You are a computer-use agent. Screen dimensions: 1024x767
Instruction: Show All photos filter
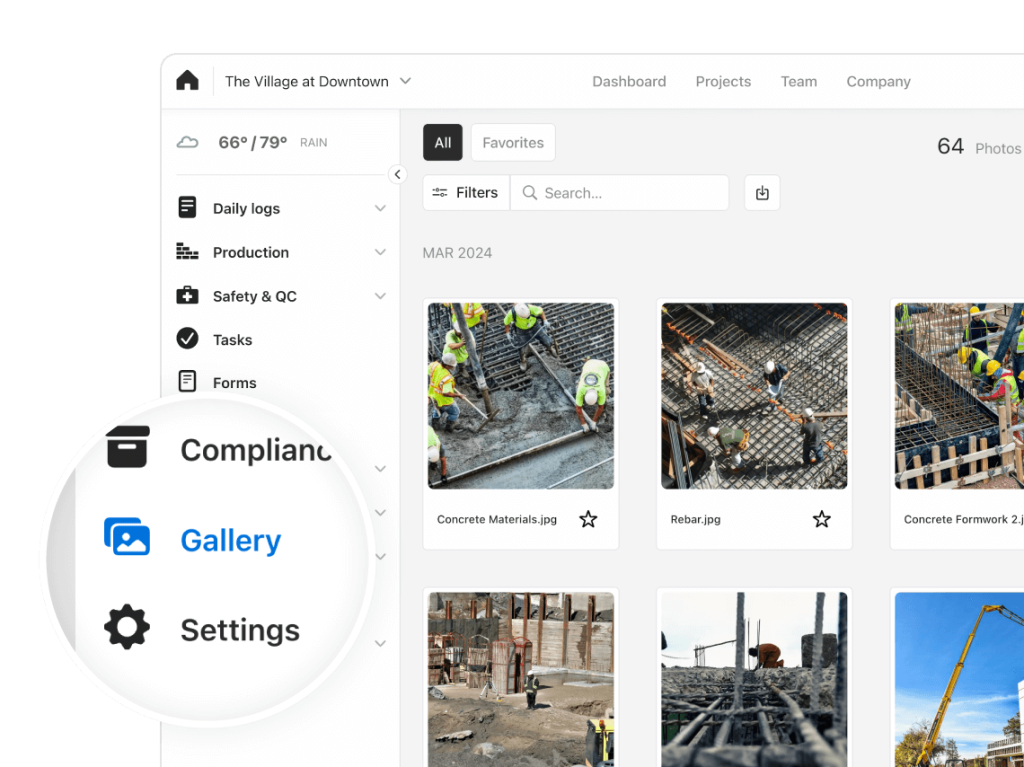point(443,142)
